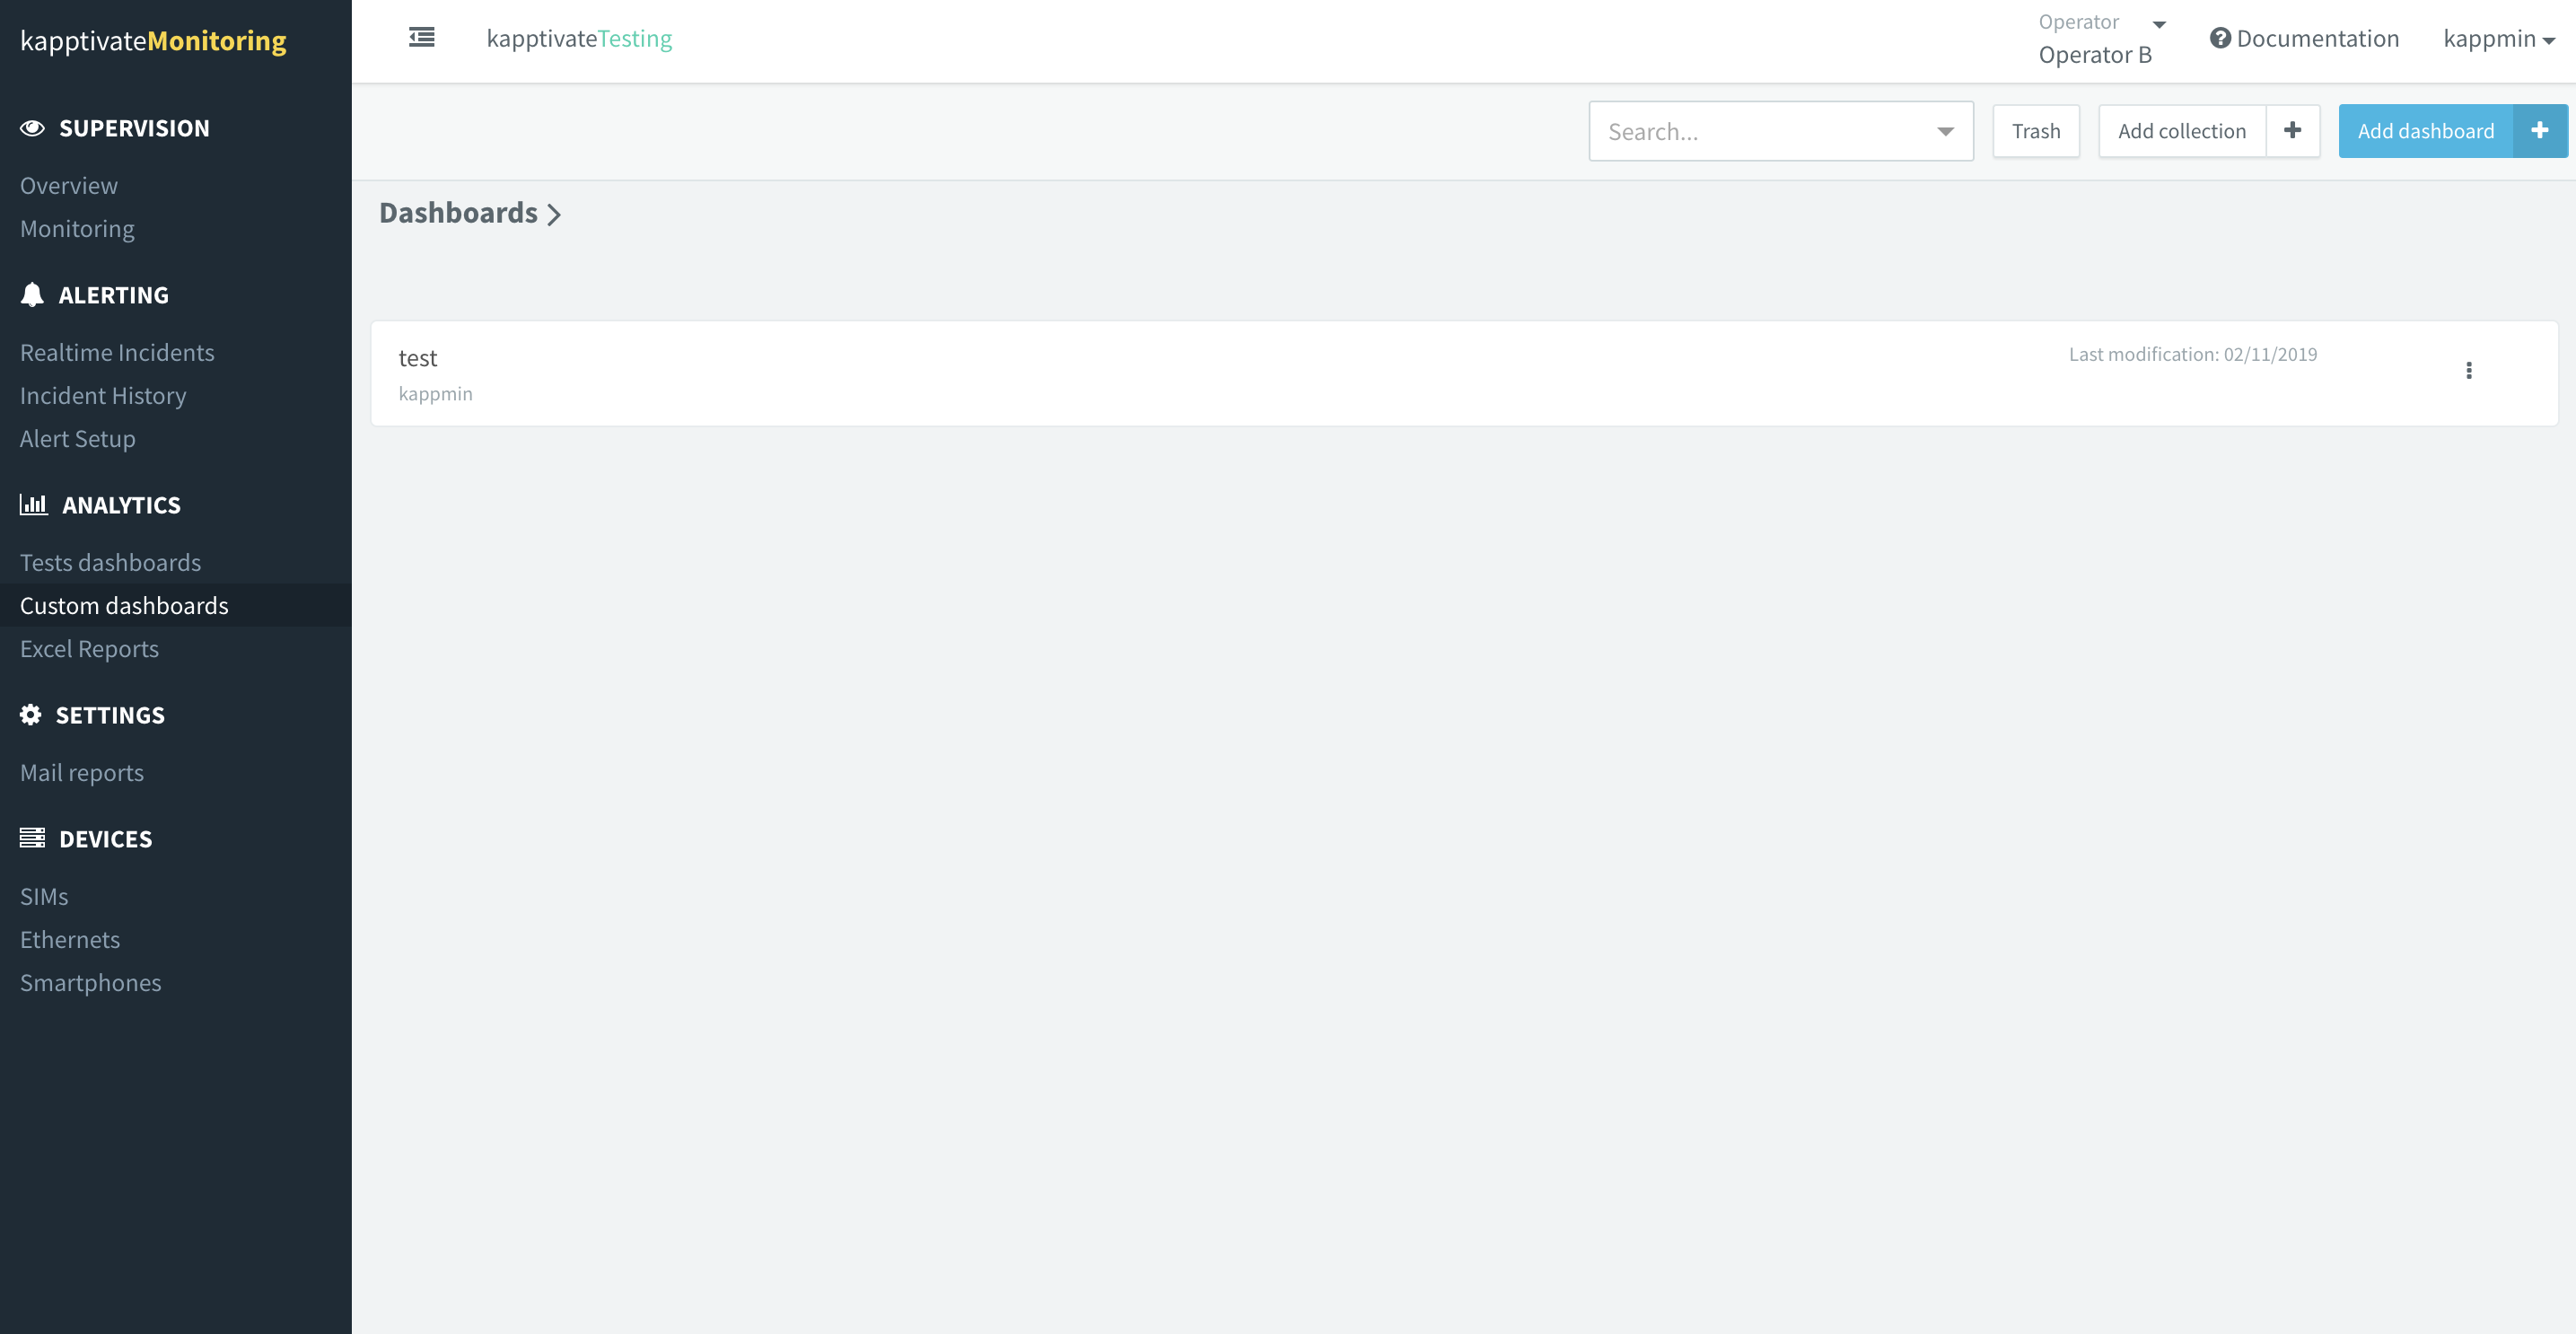Click the plus icon beside Add collection

pyautogui.click(x=2292, y=131)
